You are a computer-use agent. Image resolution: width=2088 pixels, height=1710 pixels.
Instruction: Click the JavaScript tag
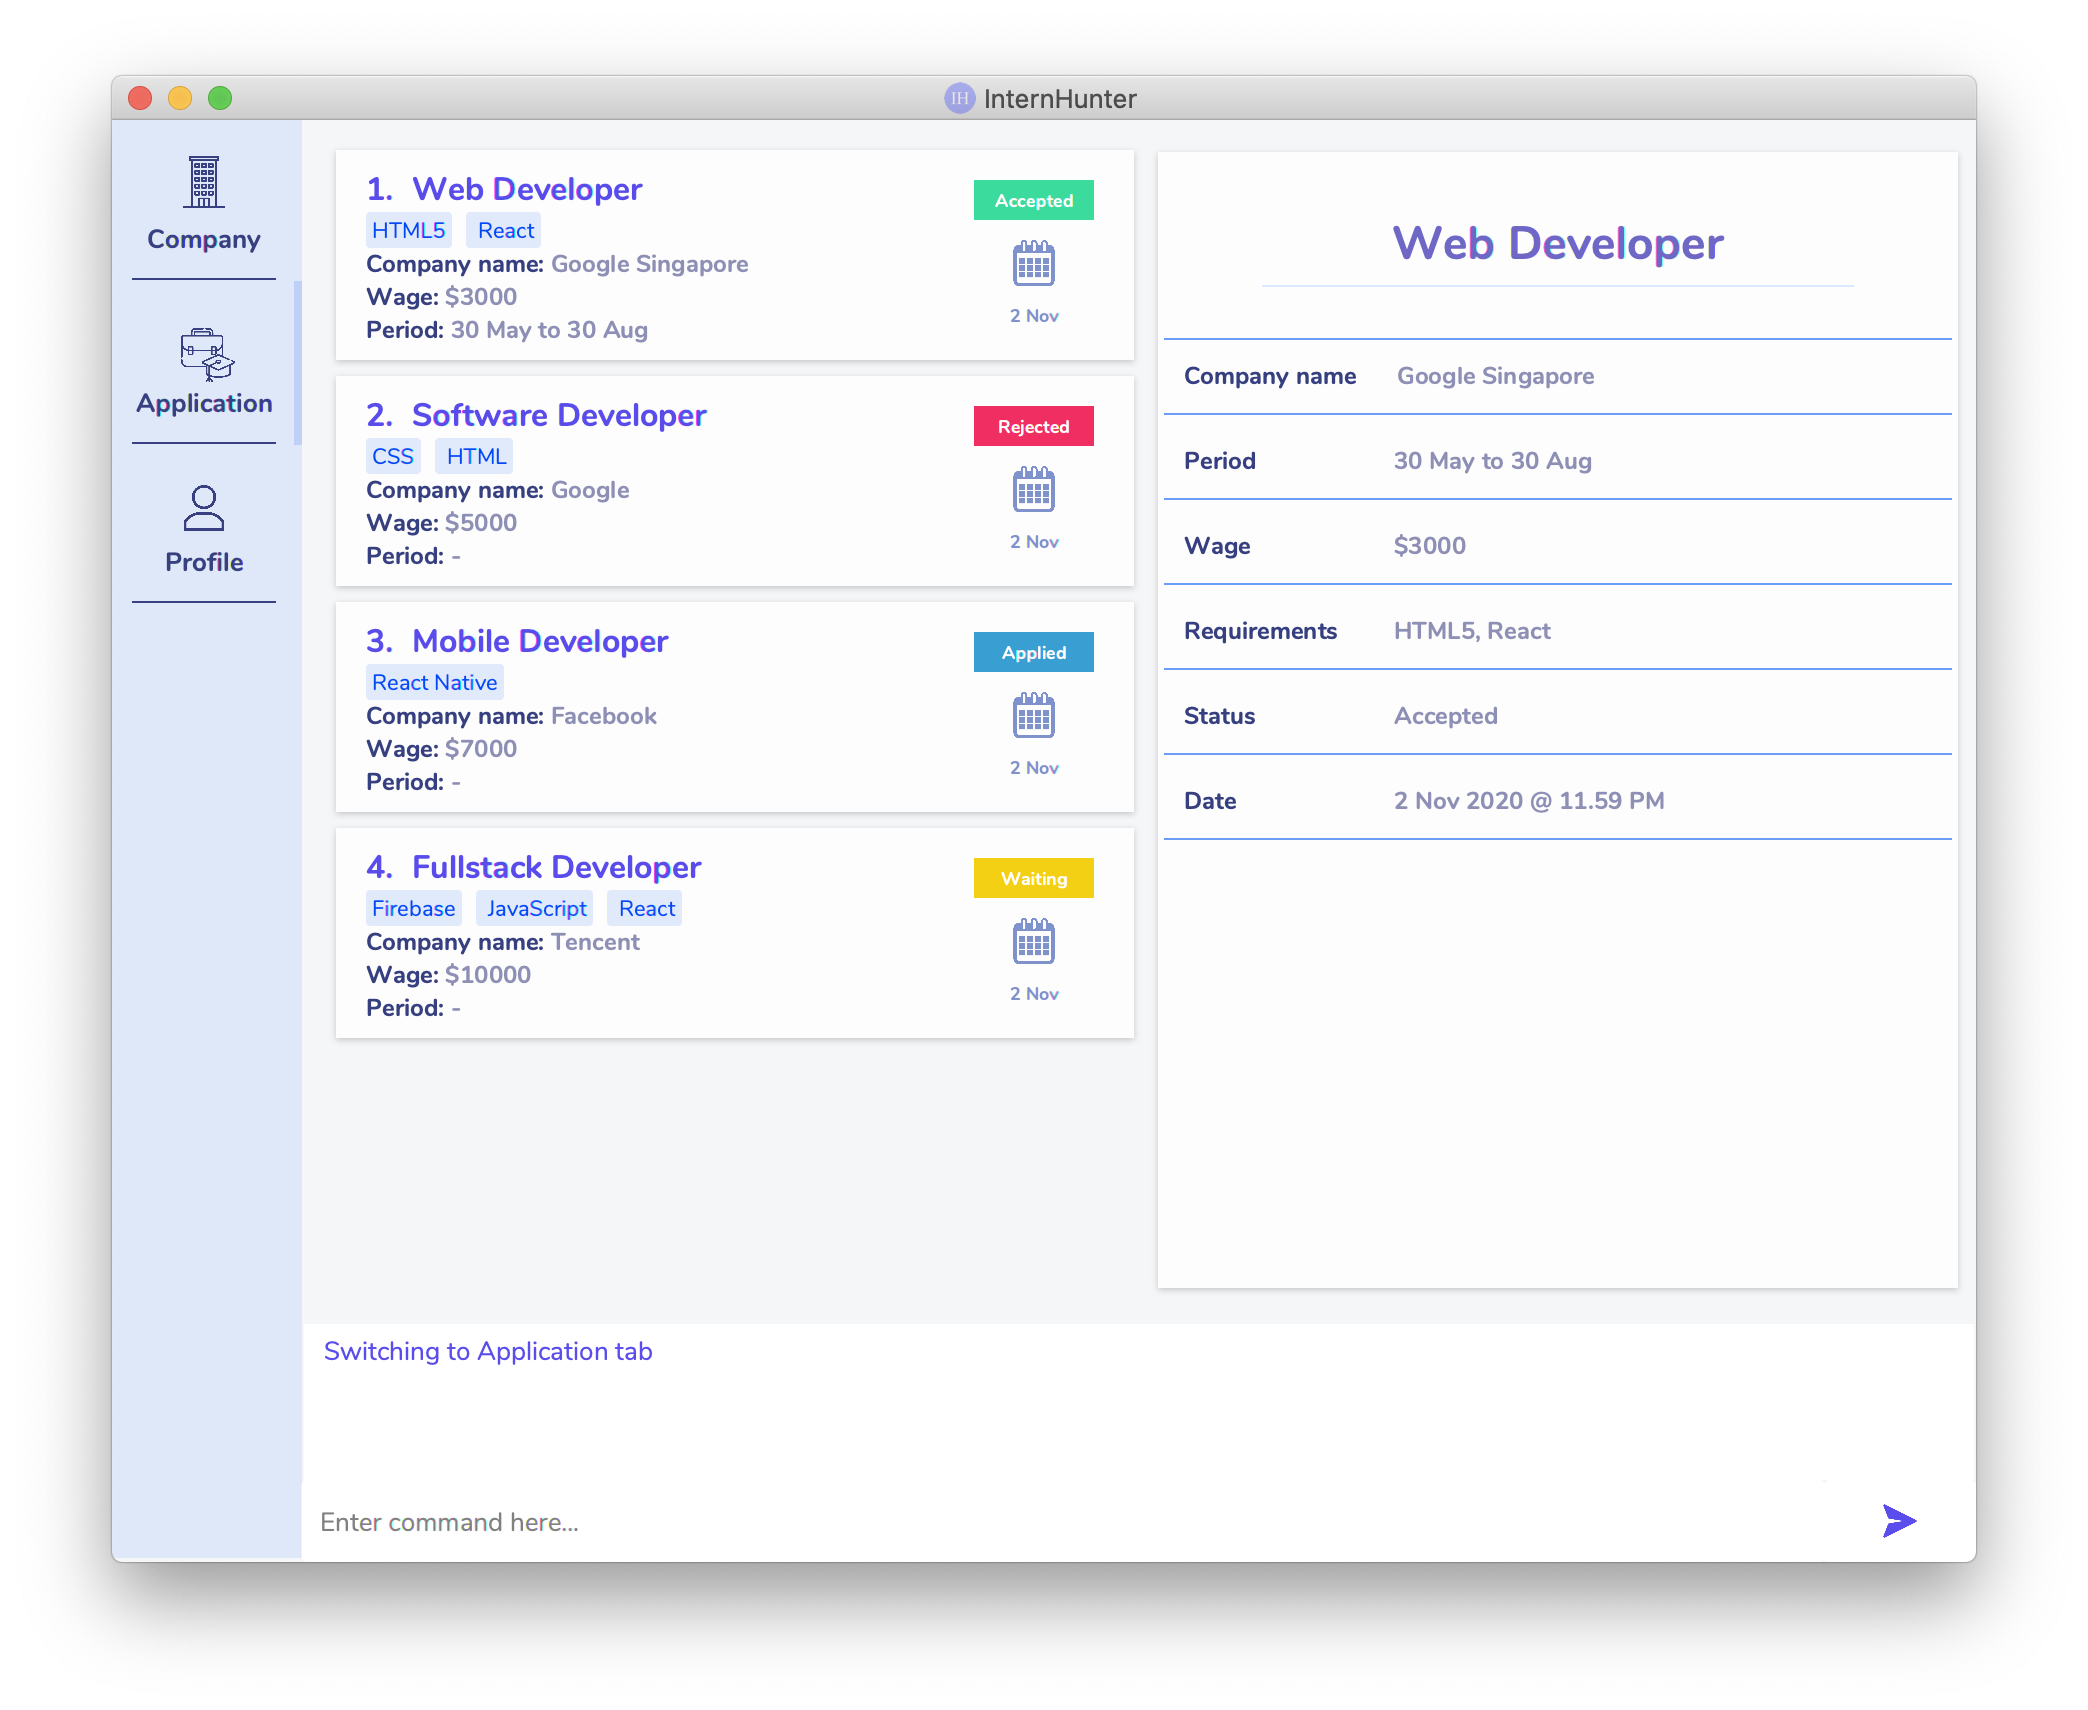point(536,908)
